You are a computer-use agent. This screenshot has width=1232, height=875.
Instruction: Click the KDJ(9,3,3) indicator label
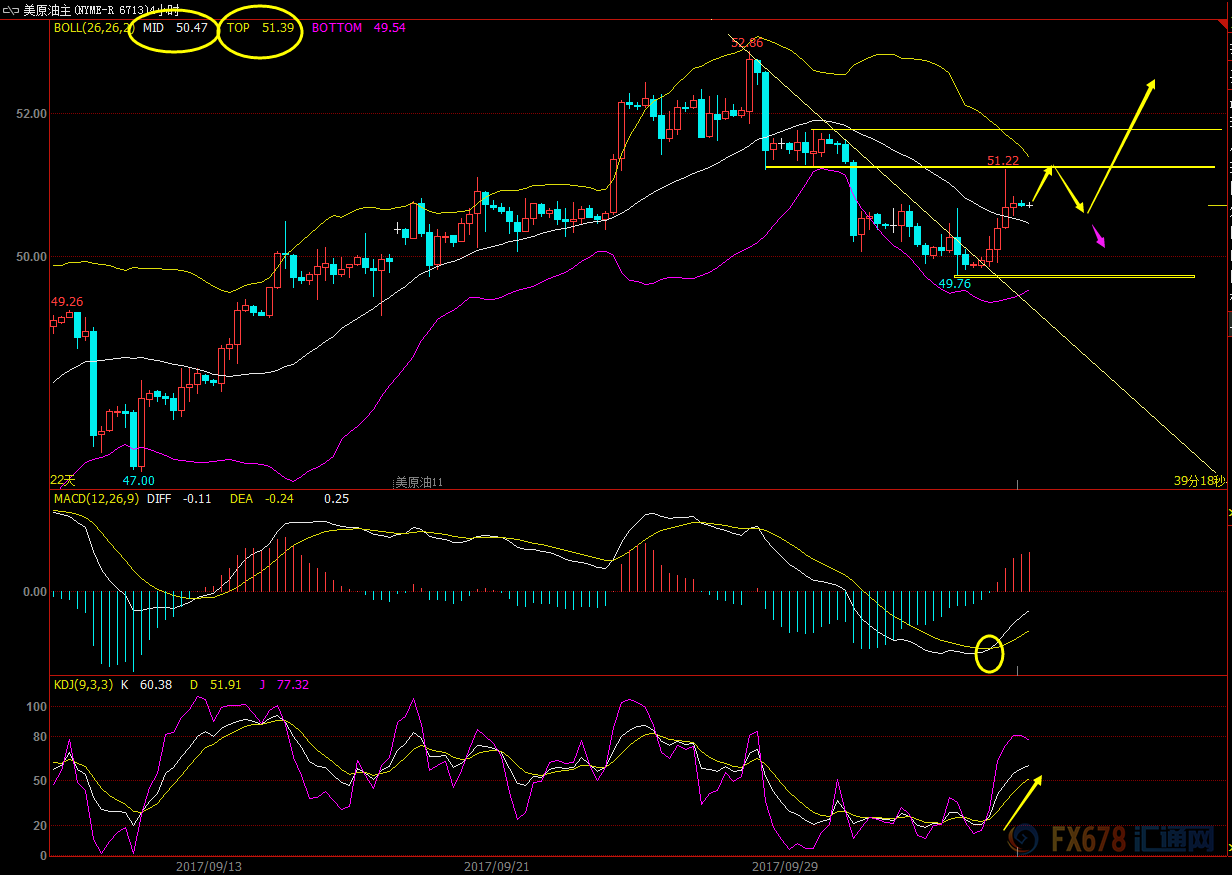tap(84, 685)
